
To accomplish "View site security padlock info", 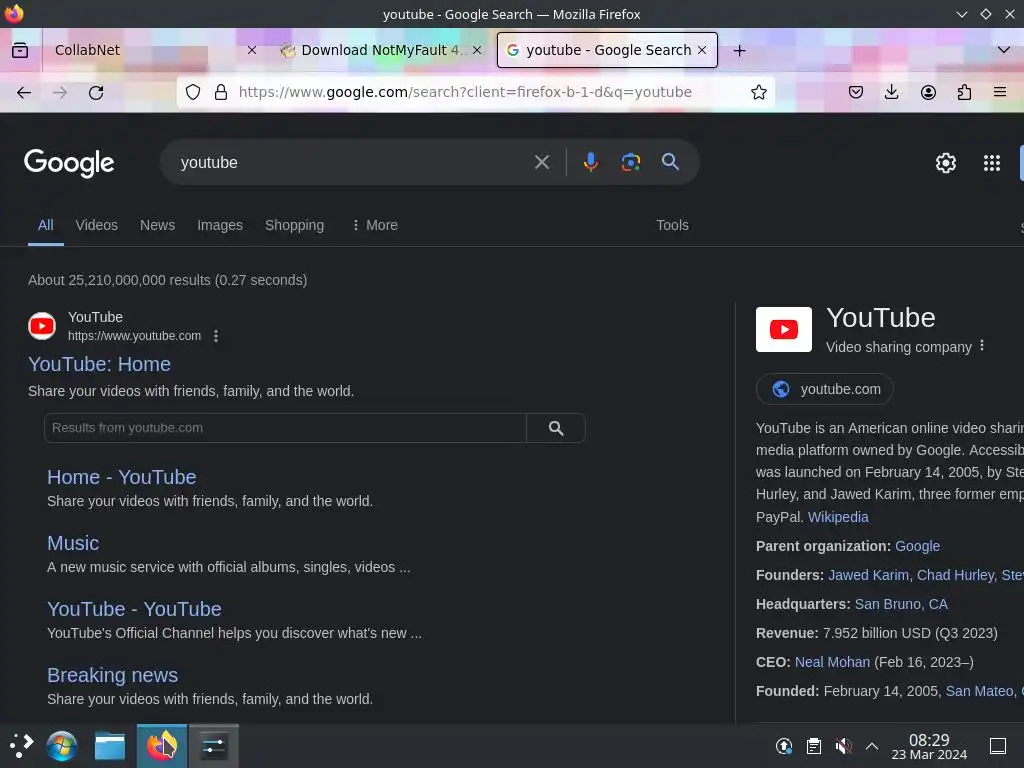I will [x=221, y=92].
